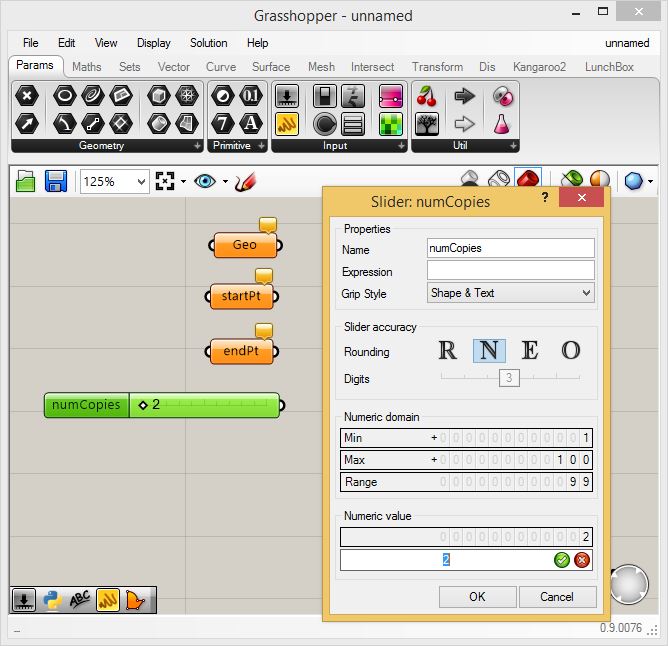Click the Name input field
The width and height of the screenshot is (668, 646).
coord(510,248)
